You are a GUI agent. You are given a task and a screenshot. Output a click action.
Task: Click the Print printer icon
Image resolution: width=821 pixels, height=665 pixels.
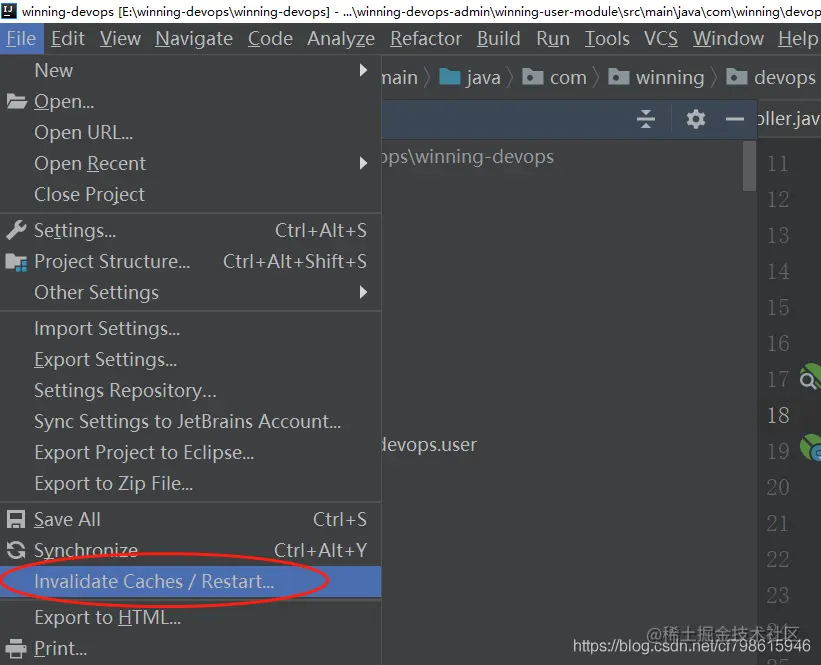pyautogui.click(x=16, y=648)
